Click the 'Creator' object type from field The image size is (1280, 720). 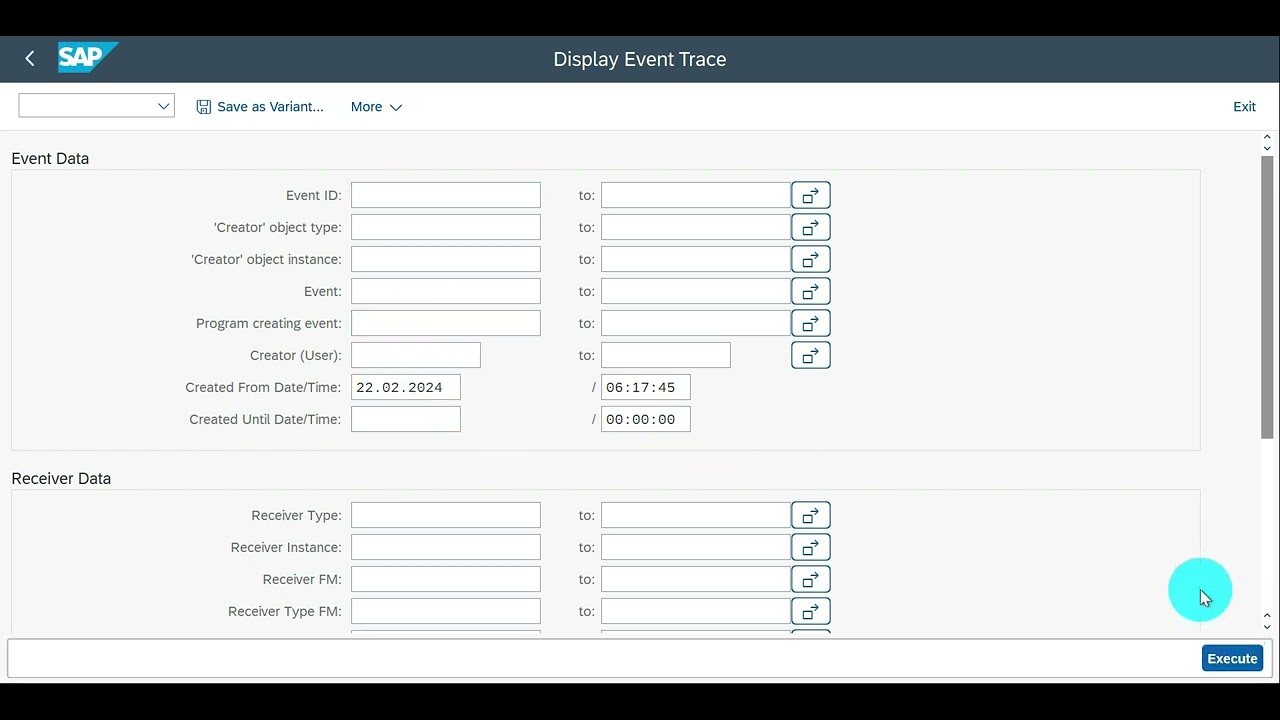446,227
